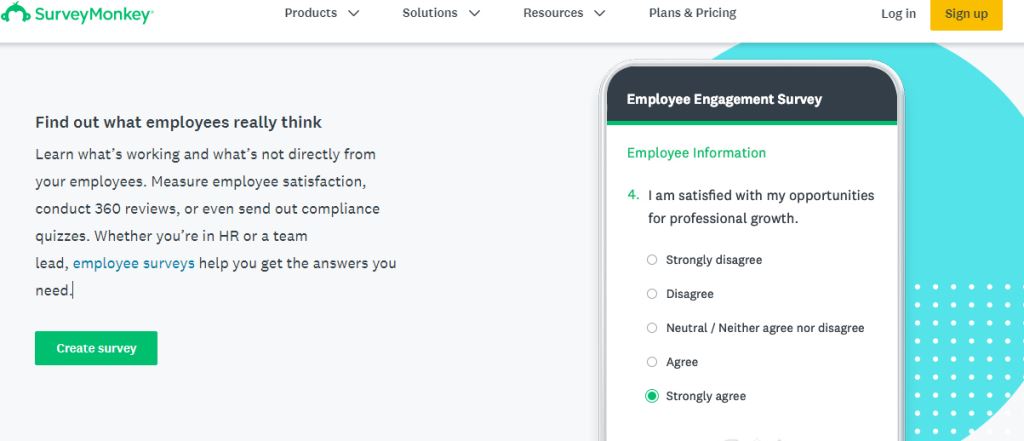Viewport: 1024px width, 441px height.
Task: Click the Log in link
Action: click(898, 14)
